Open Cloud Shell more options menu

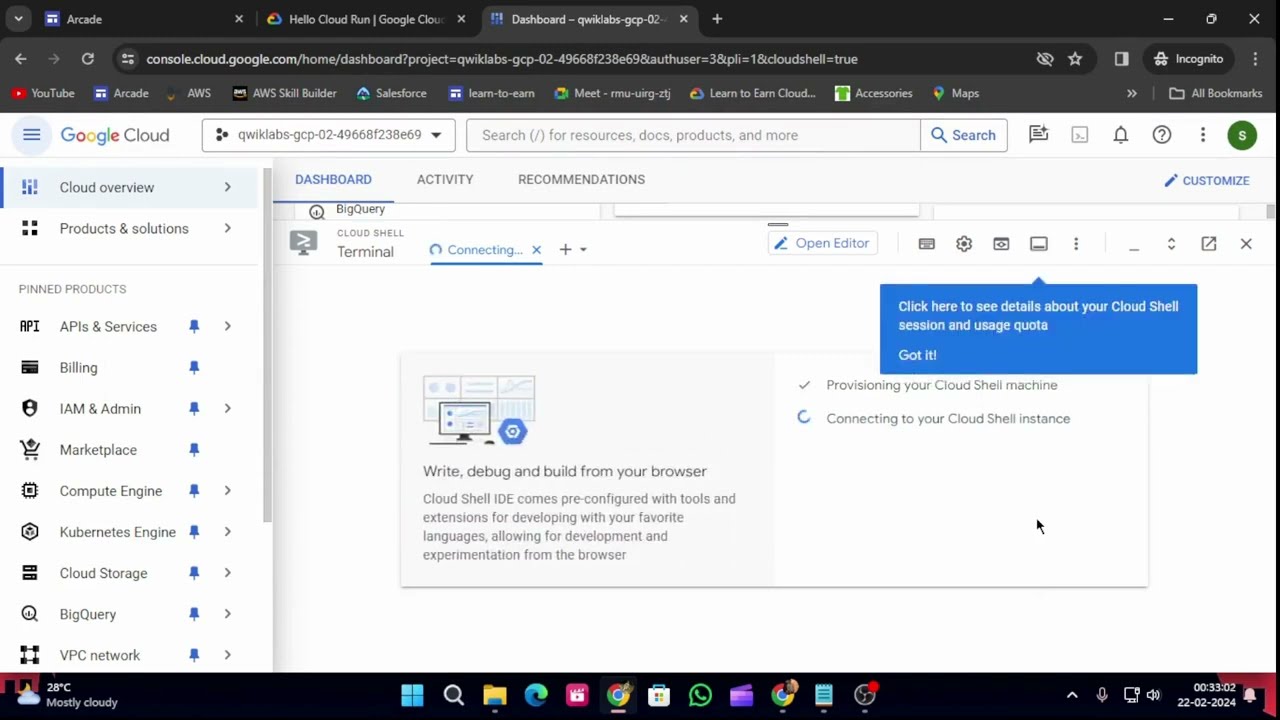[1076, 244]
